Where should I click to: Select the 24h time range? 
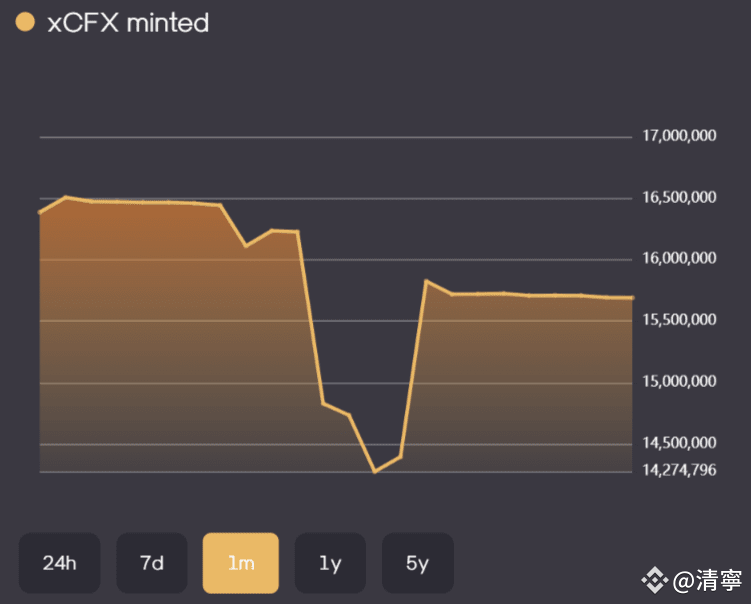60,563
